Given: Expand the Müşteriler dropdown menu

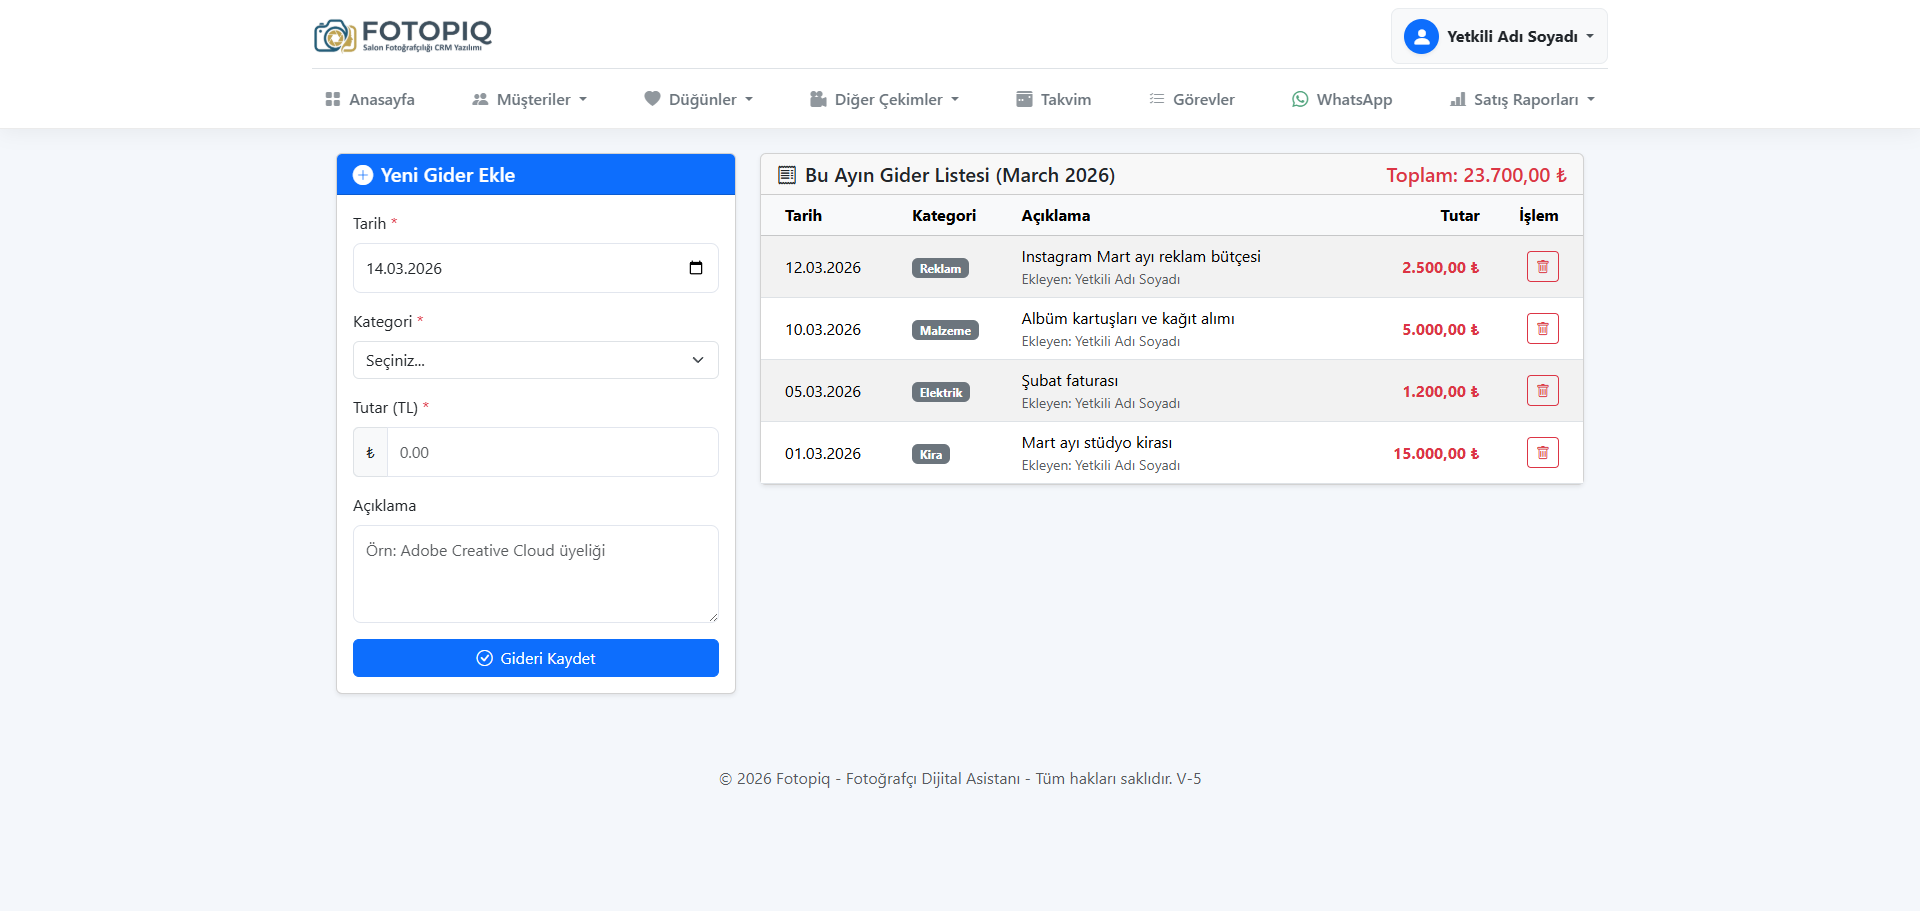Looking at the screenshot, I should (529, 99).
